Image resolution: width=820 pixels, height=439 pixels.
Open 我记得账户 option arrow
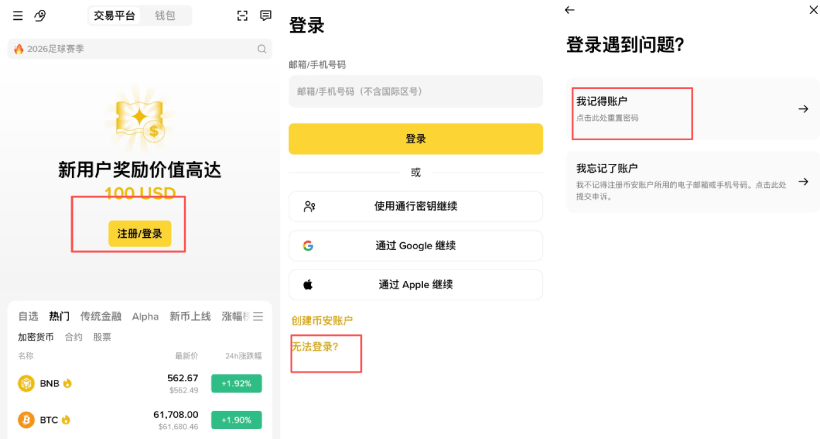point(803,109)
